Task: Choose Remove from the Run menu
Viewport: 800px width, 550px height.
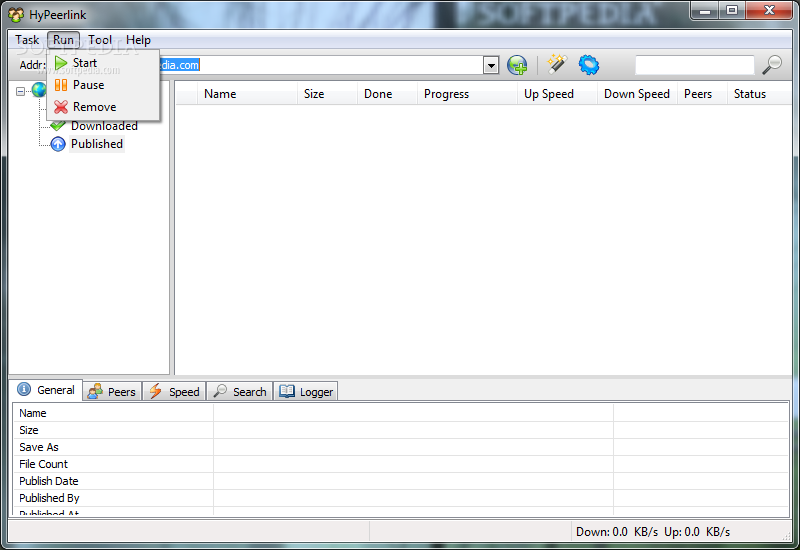Action: [x=104, y=107]
